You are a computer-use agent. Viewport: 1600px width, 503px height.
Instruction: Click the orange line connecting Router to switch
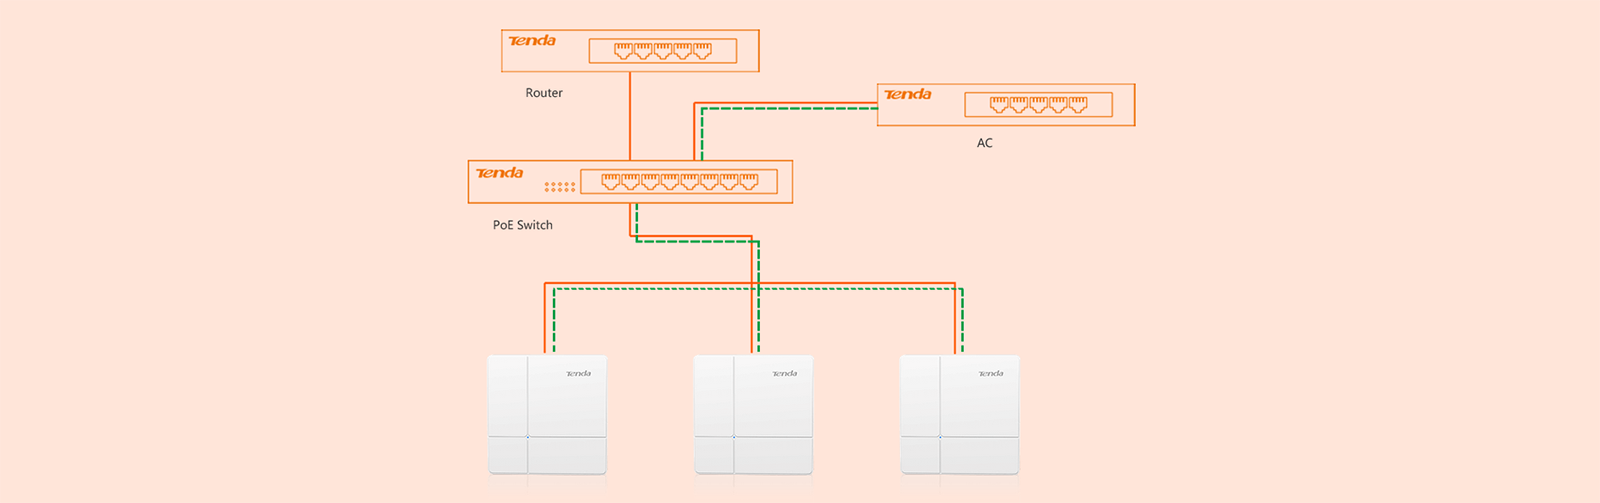[630, 115]
